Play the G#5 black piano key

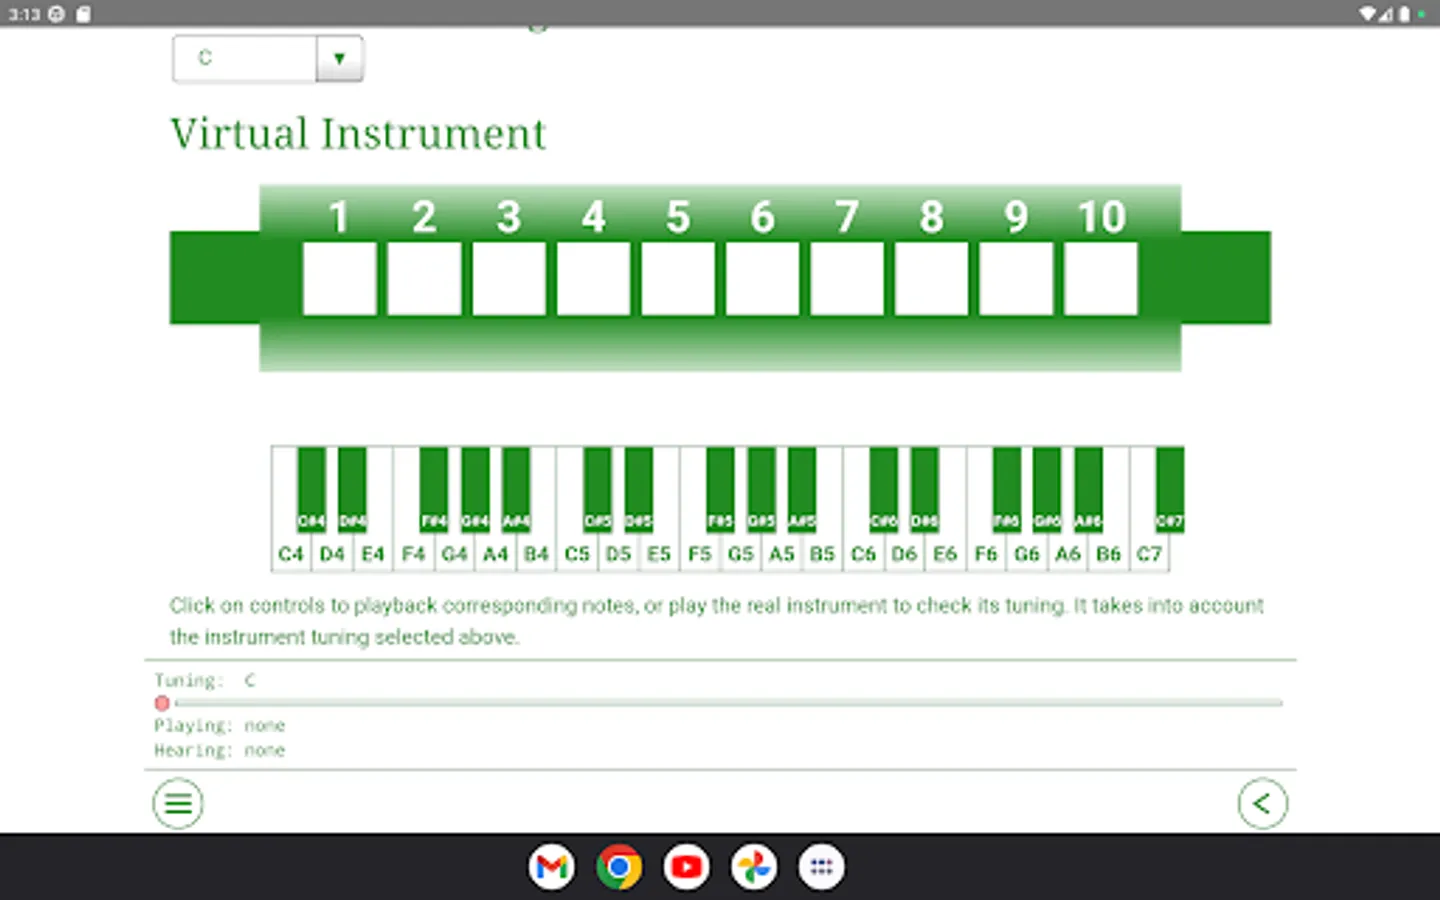[761, 489]
